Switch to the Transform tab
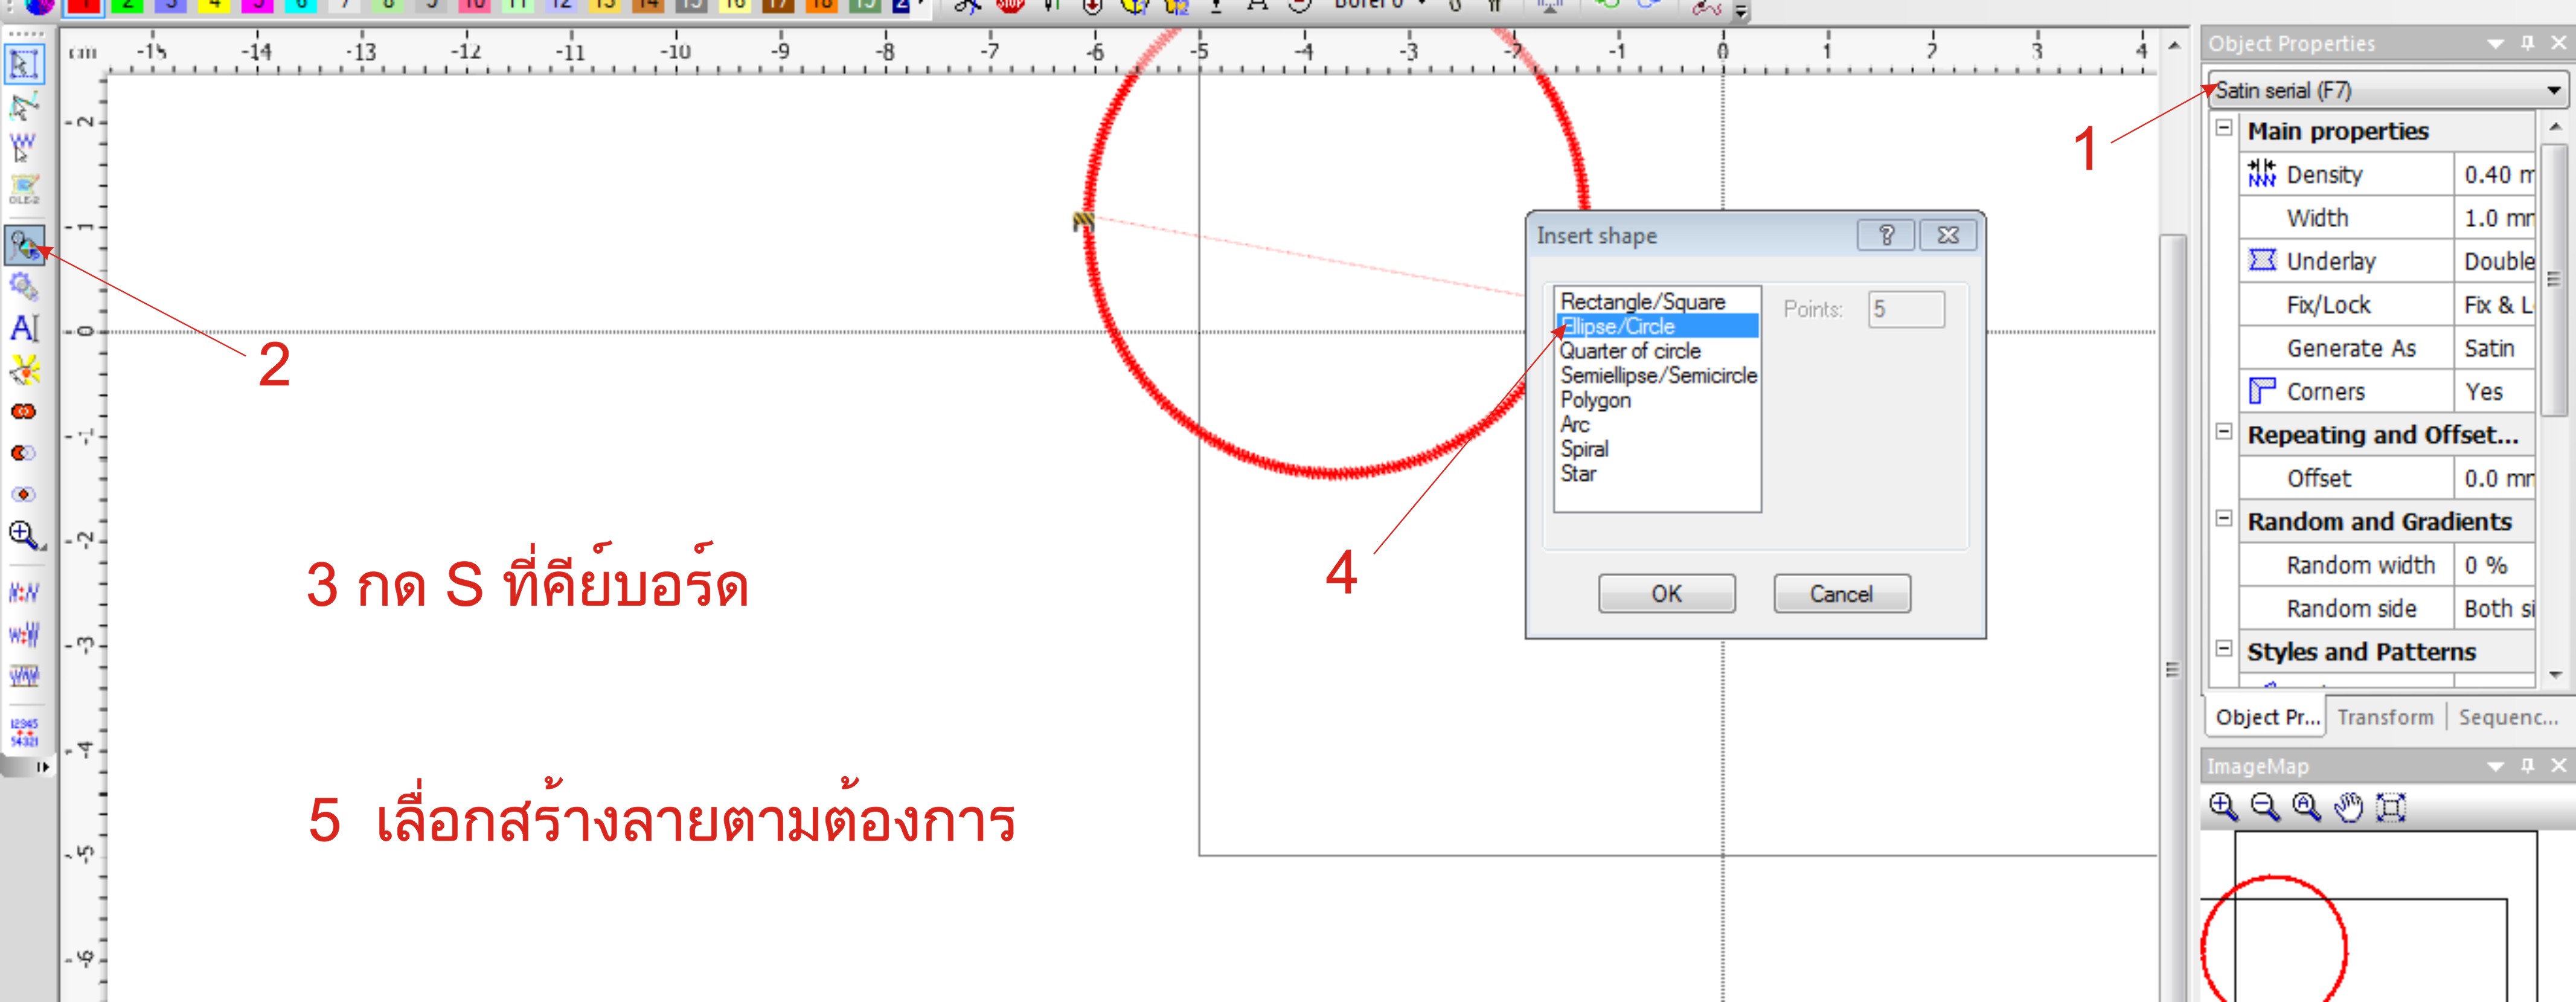Screen dimensions: 2576x1002 pos(2385,717)
